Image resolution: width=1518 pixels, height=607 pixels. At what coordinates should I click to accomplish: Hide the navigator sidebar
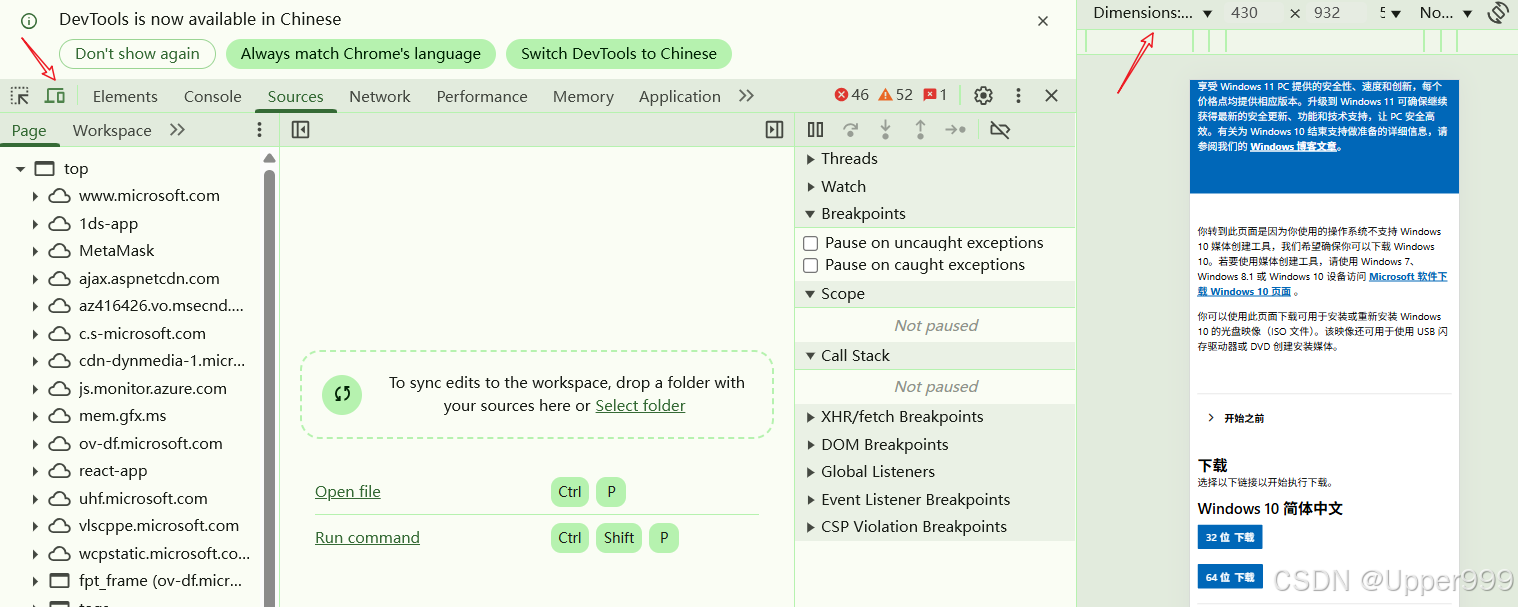(300, 130)
